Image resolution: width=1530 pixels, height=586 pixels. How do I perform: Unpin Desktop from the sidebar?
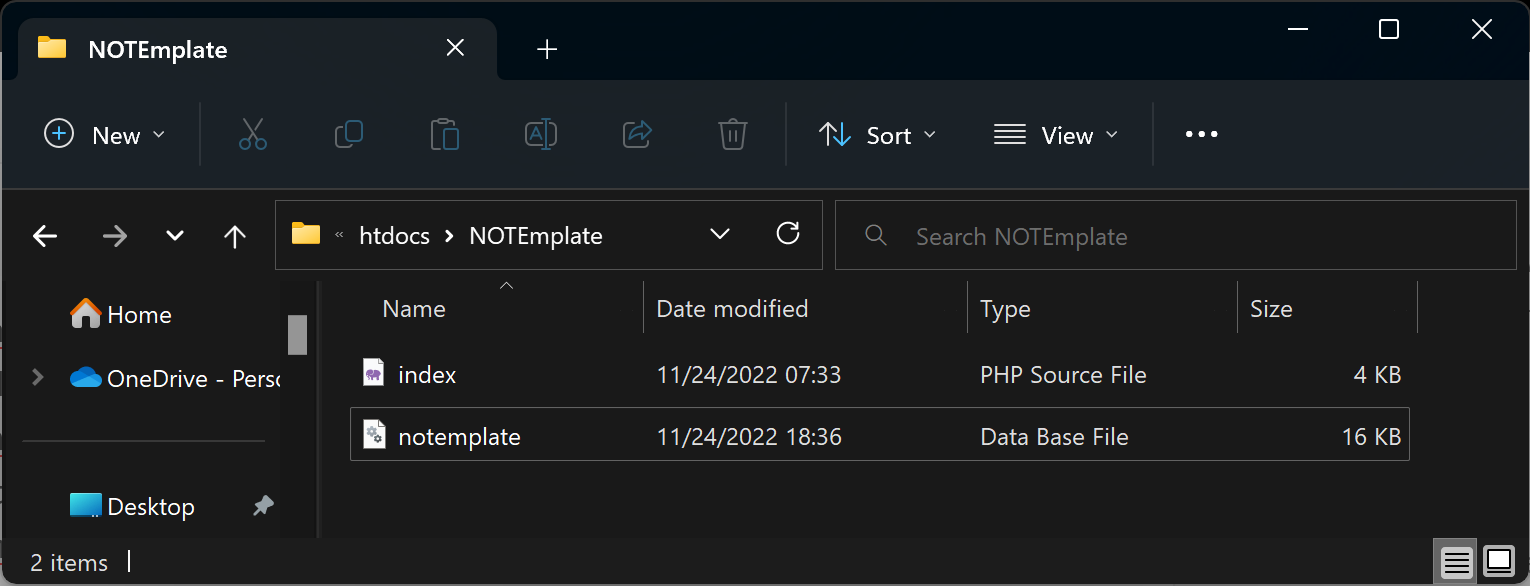pos(263,506)
